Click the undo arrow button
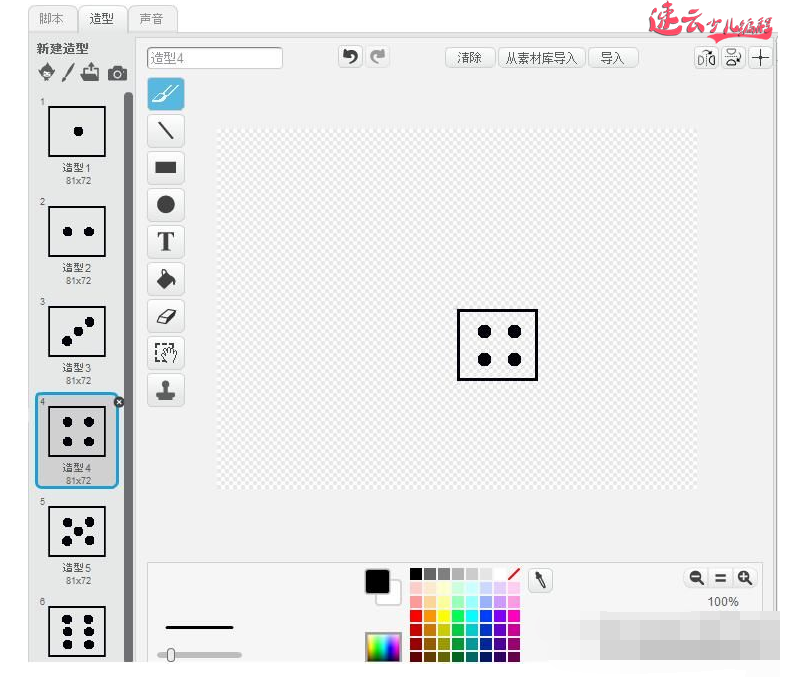Screen dimensions: 804x677 [x=350, y=57]
